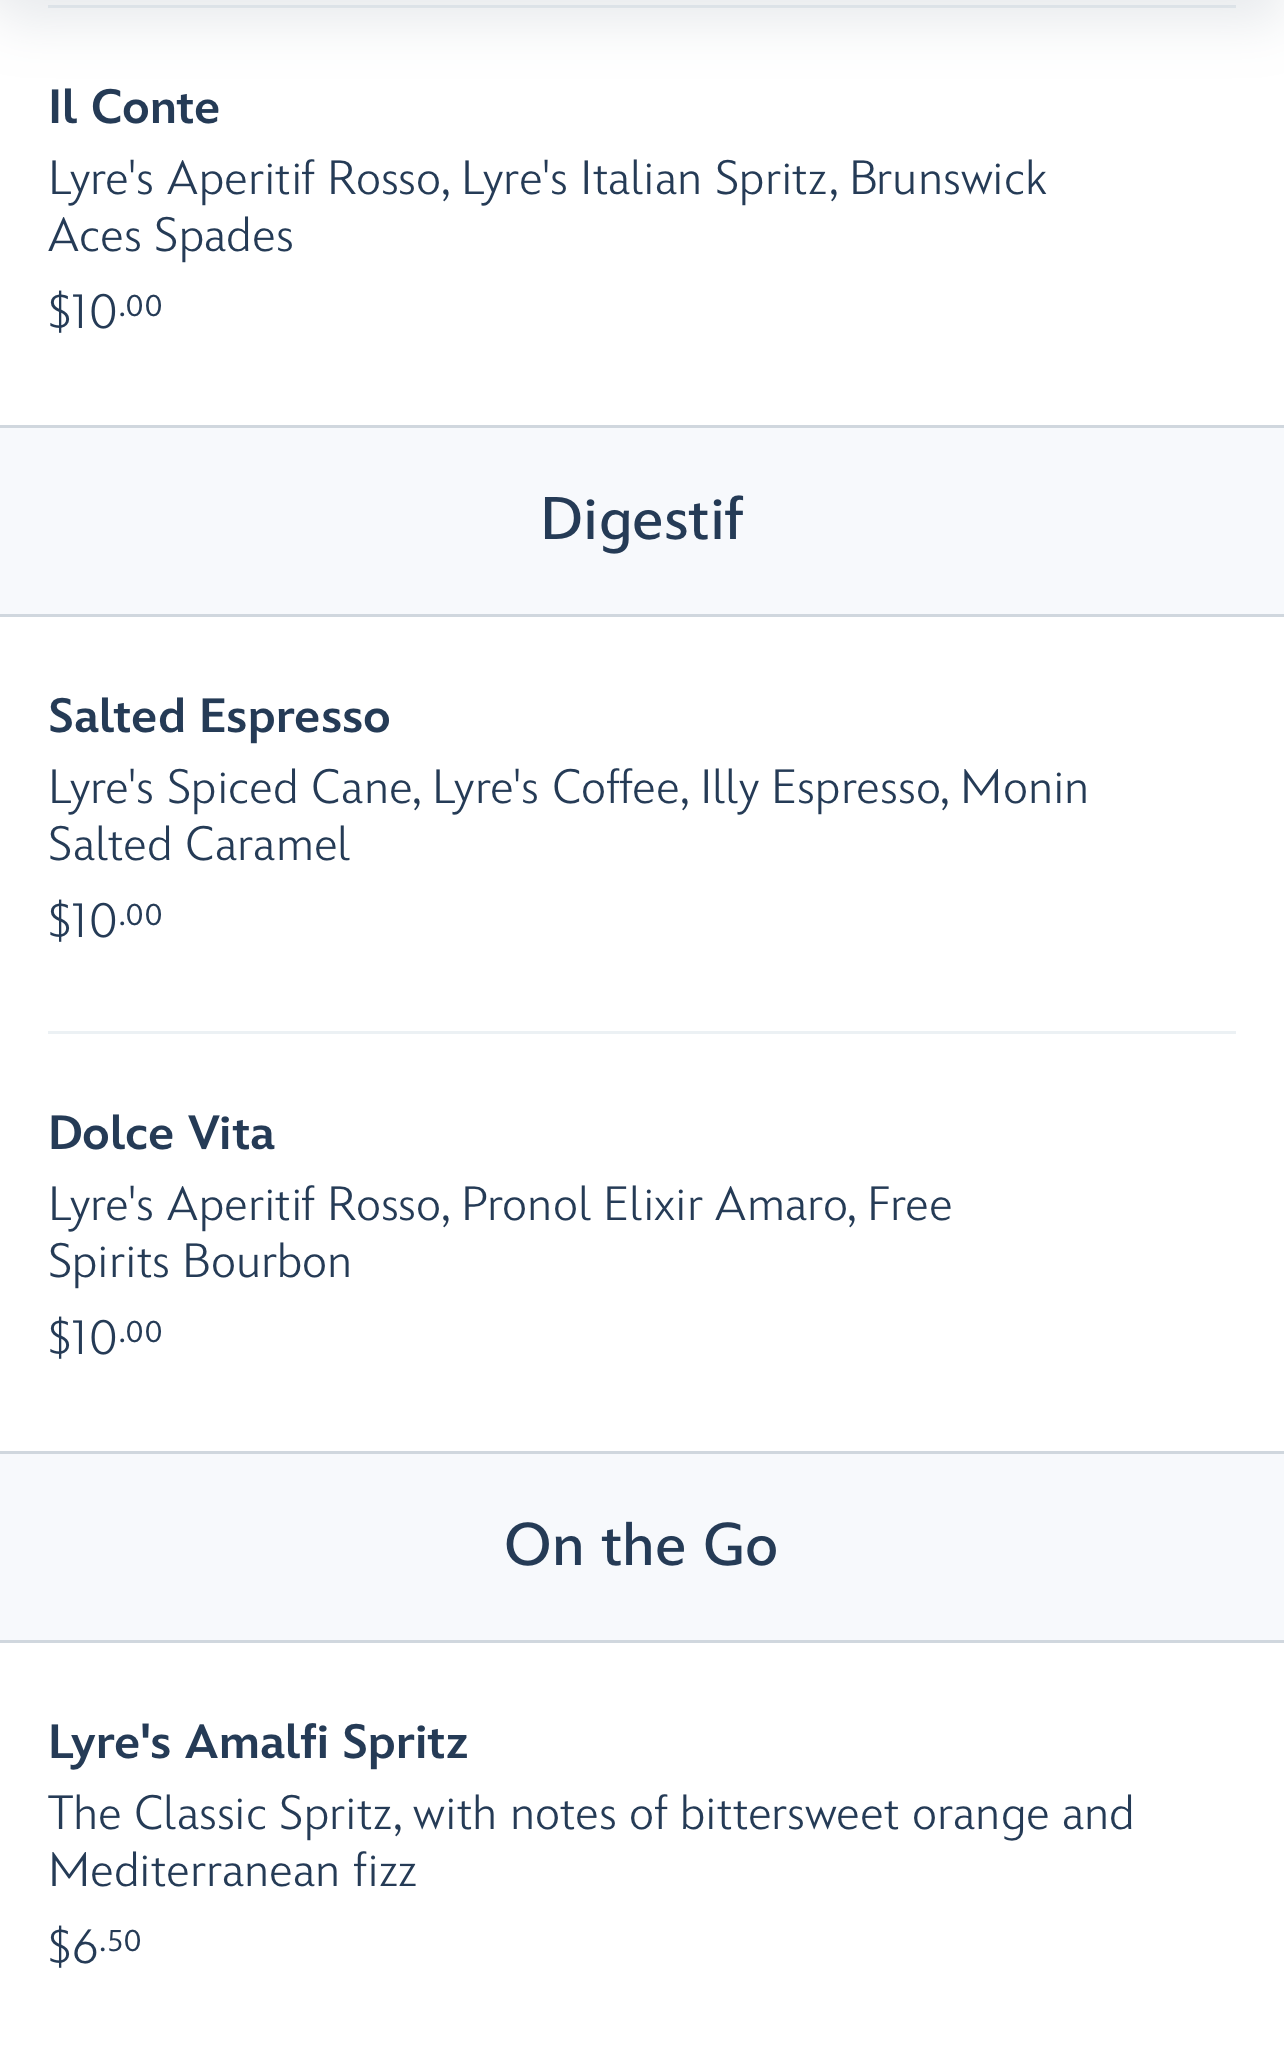The image size is (1284, 2056).
Task: Tap the Il Conte $10.00 price
Action: point(105,311)
